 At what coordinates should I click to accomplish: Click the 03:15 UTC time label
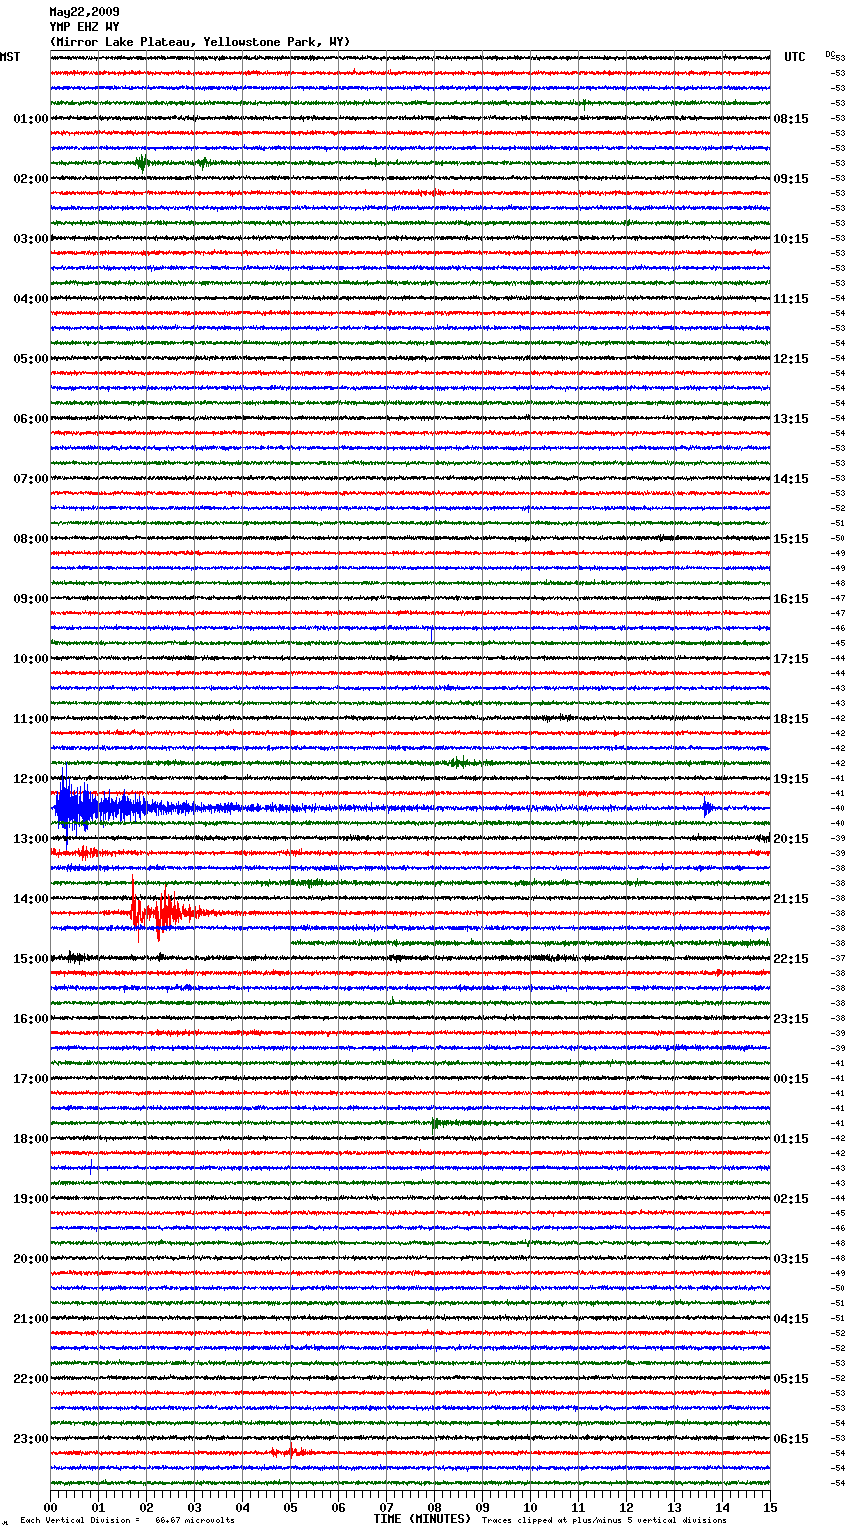(x=791, y=1259)
